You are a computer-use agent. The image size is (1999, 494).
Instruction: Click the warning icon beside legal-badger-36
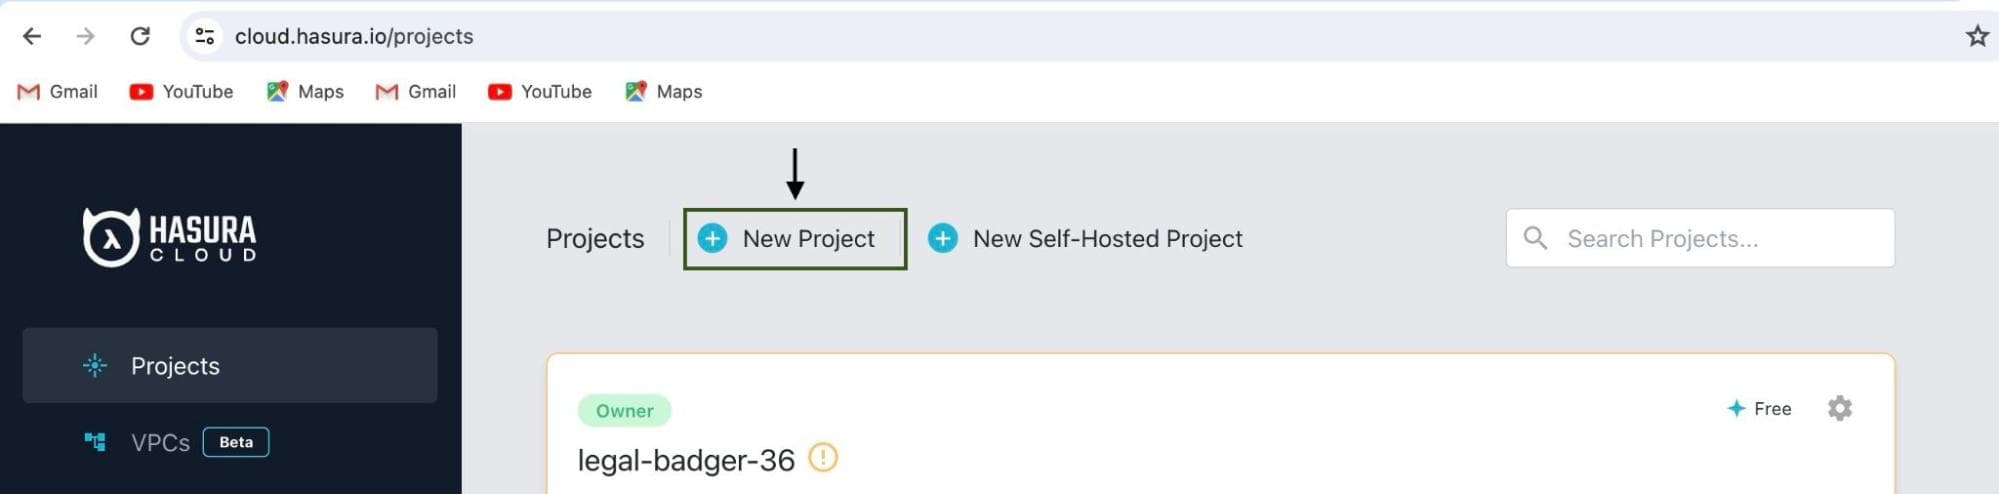pyautogui.click(x=822, y=458)
